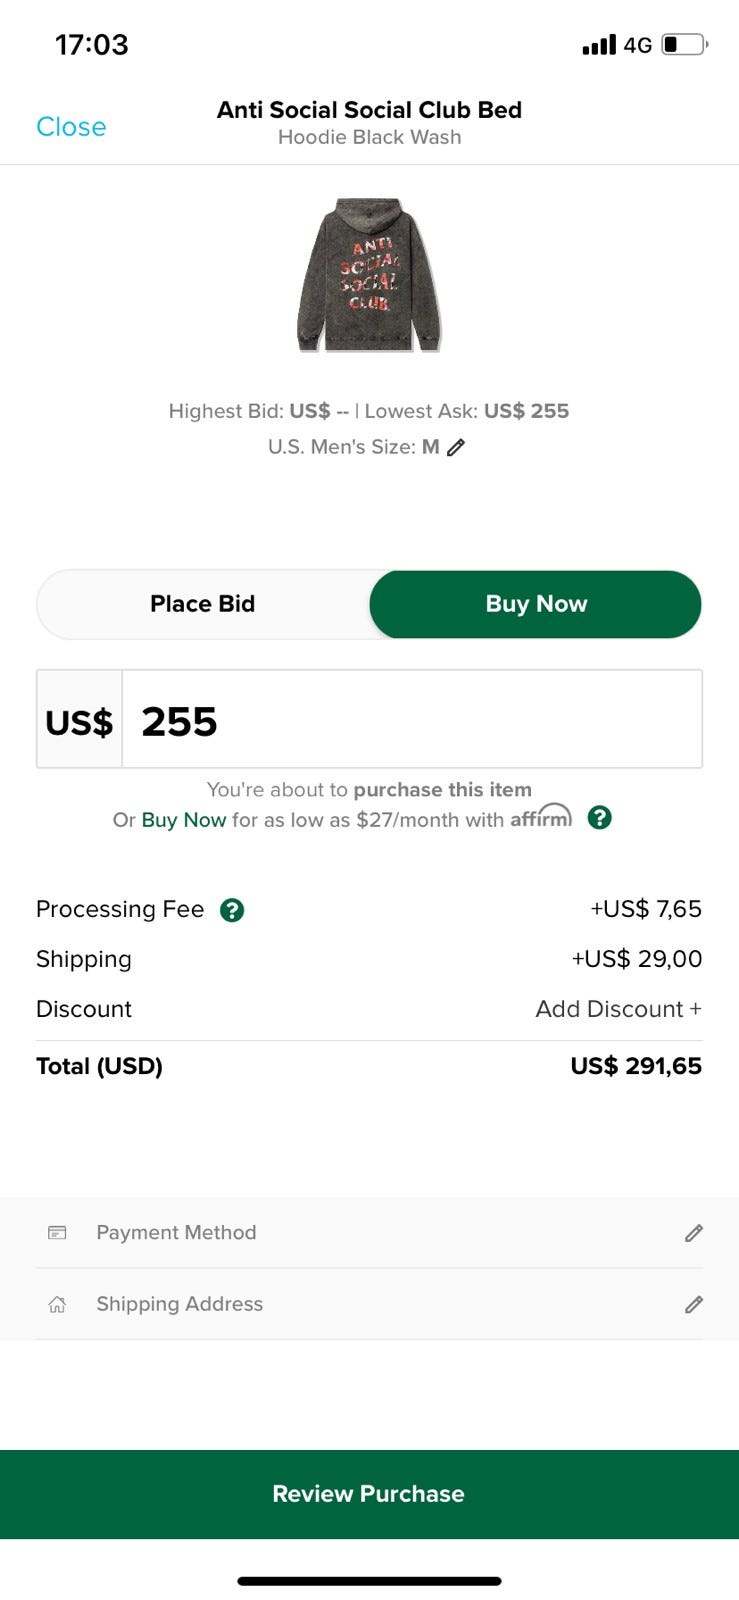739x1600 pixels.
Task: Tap the battery icon in status bar
Action: click(x=684, y=45)
